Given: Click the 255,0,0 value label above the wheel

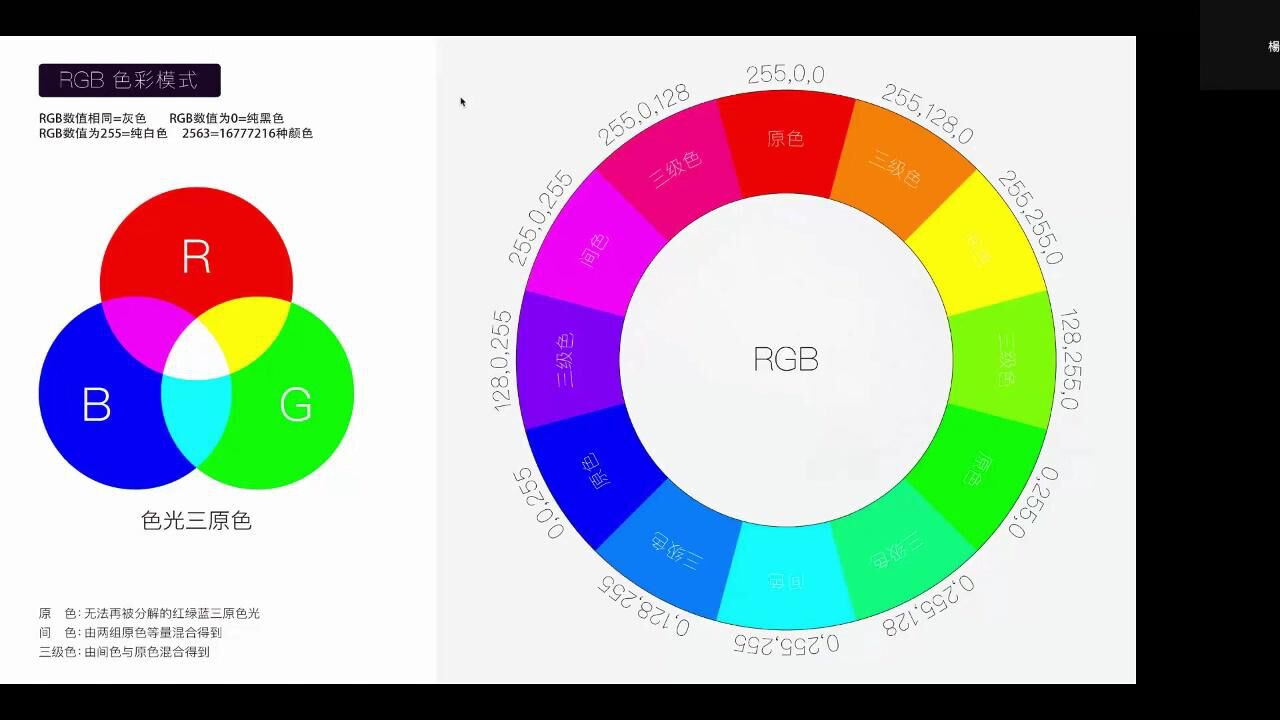Looking at the screenshot, I should (786, 73).
